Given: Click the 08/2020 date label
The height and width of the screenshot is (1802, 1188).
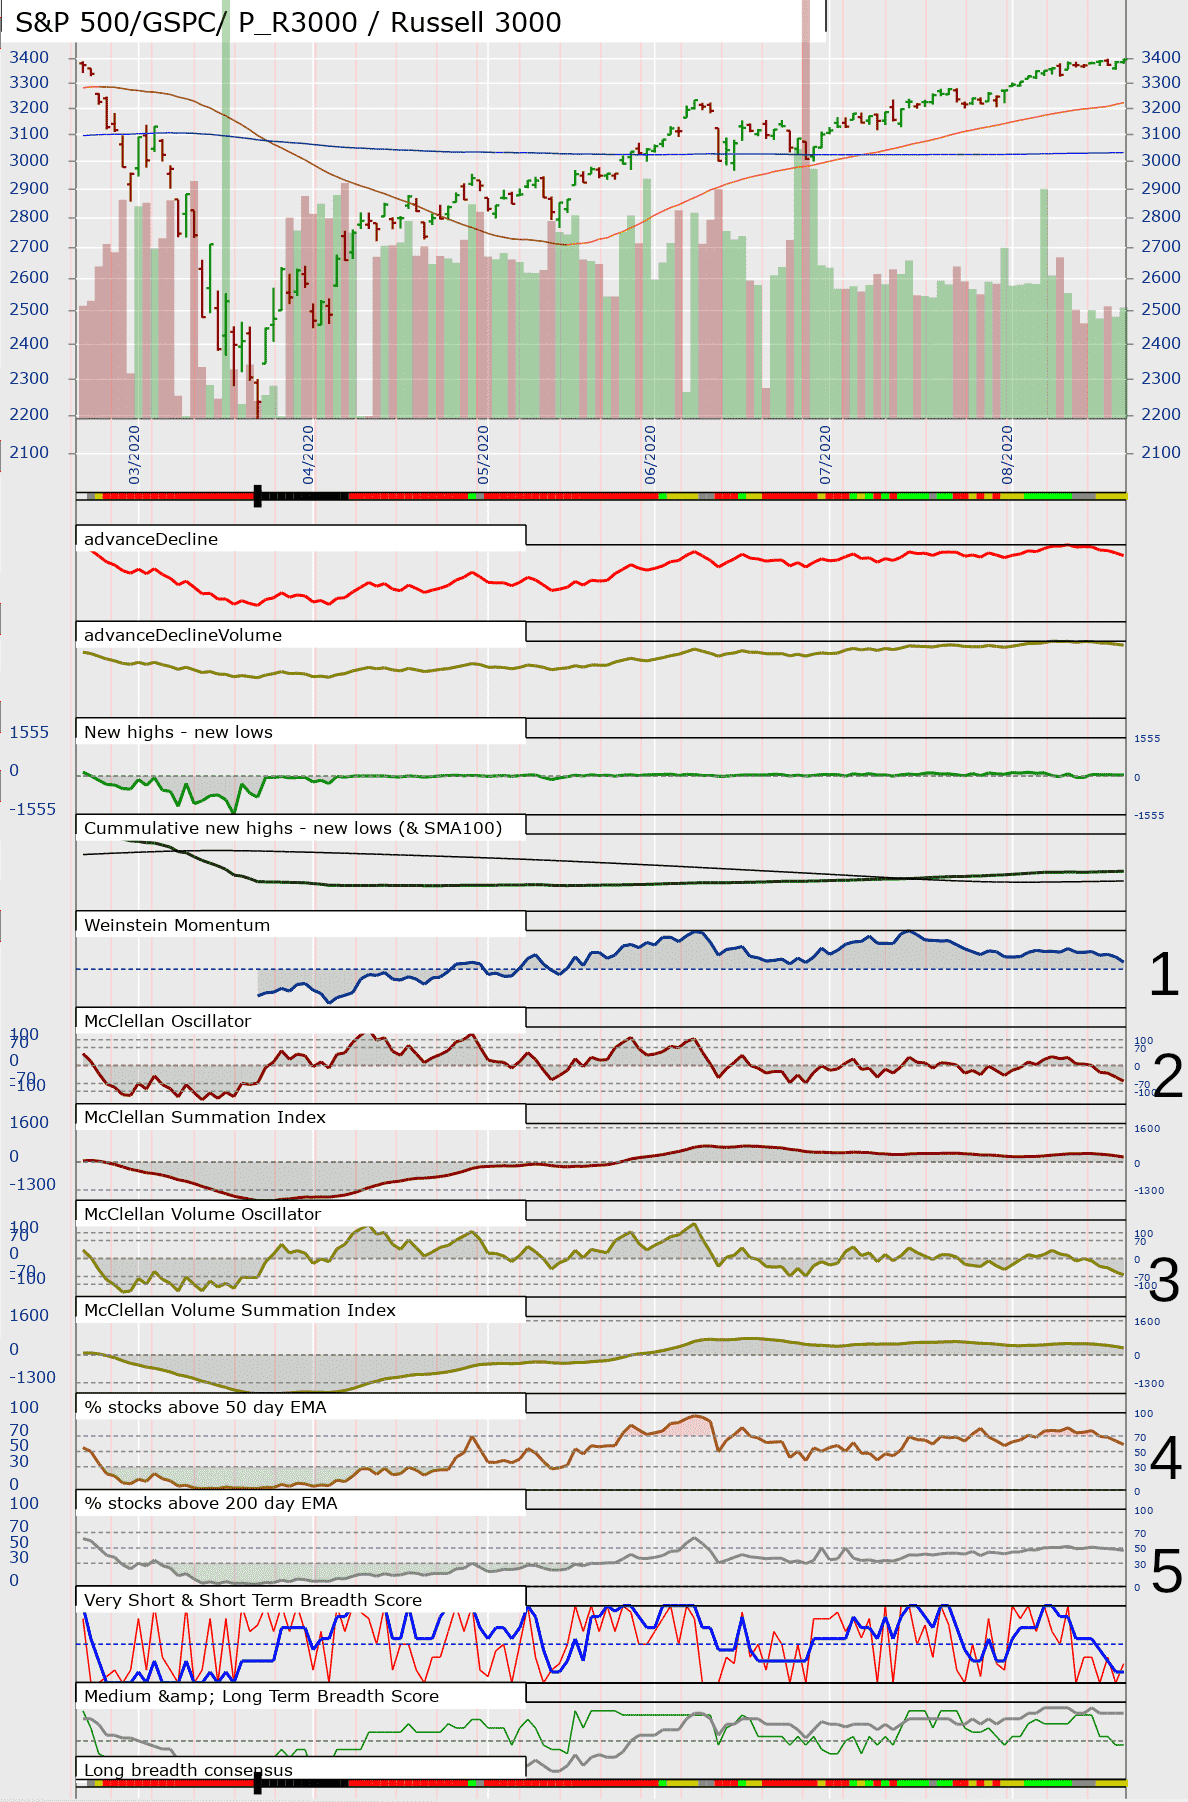Looking at the screenshot, I should coord(1007,455).
